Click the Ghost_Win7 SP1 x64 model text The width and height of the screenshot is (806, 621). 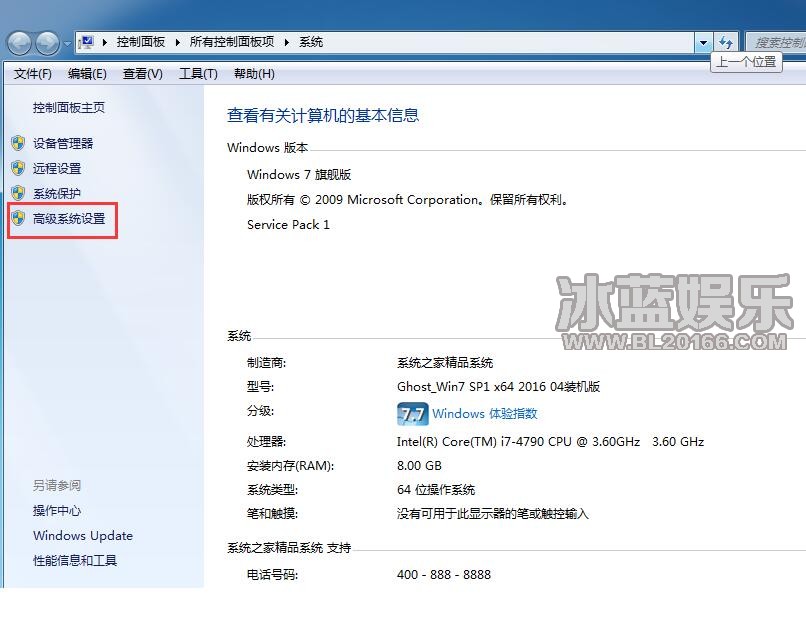498,387
